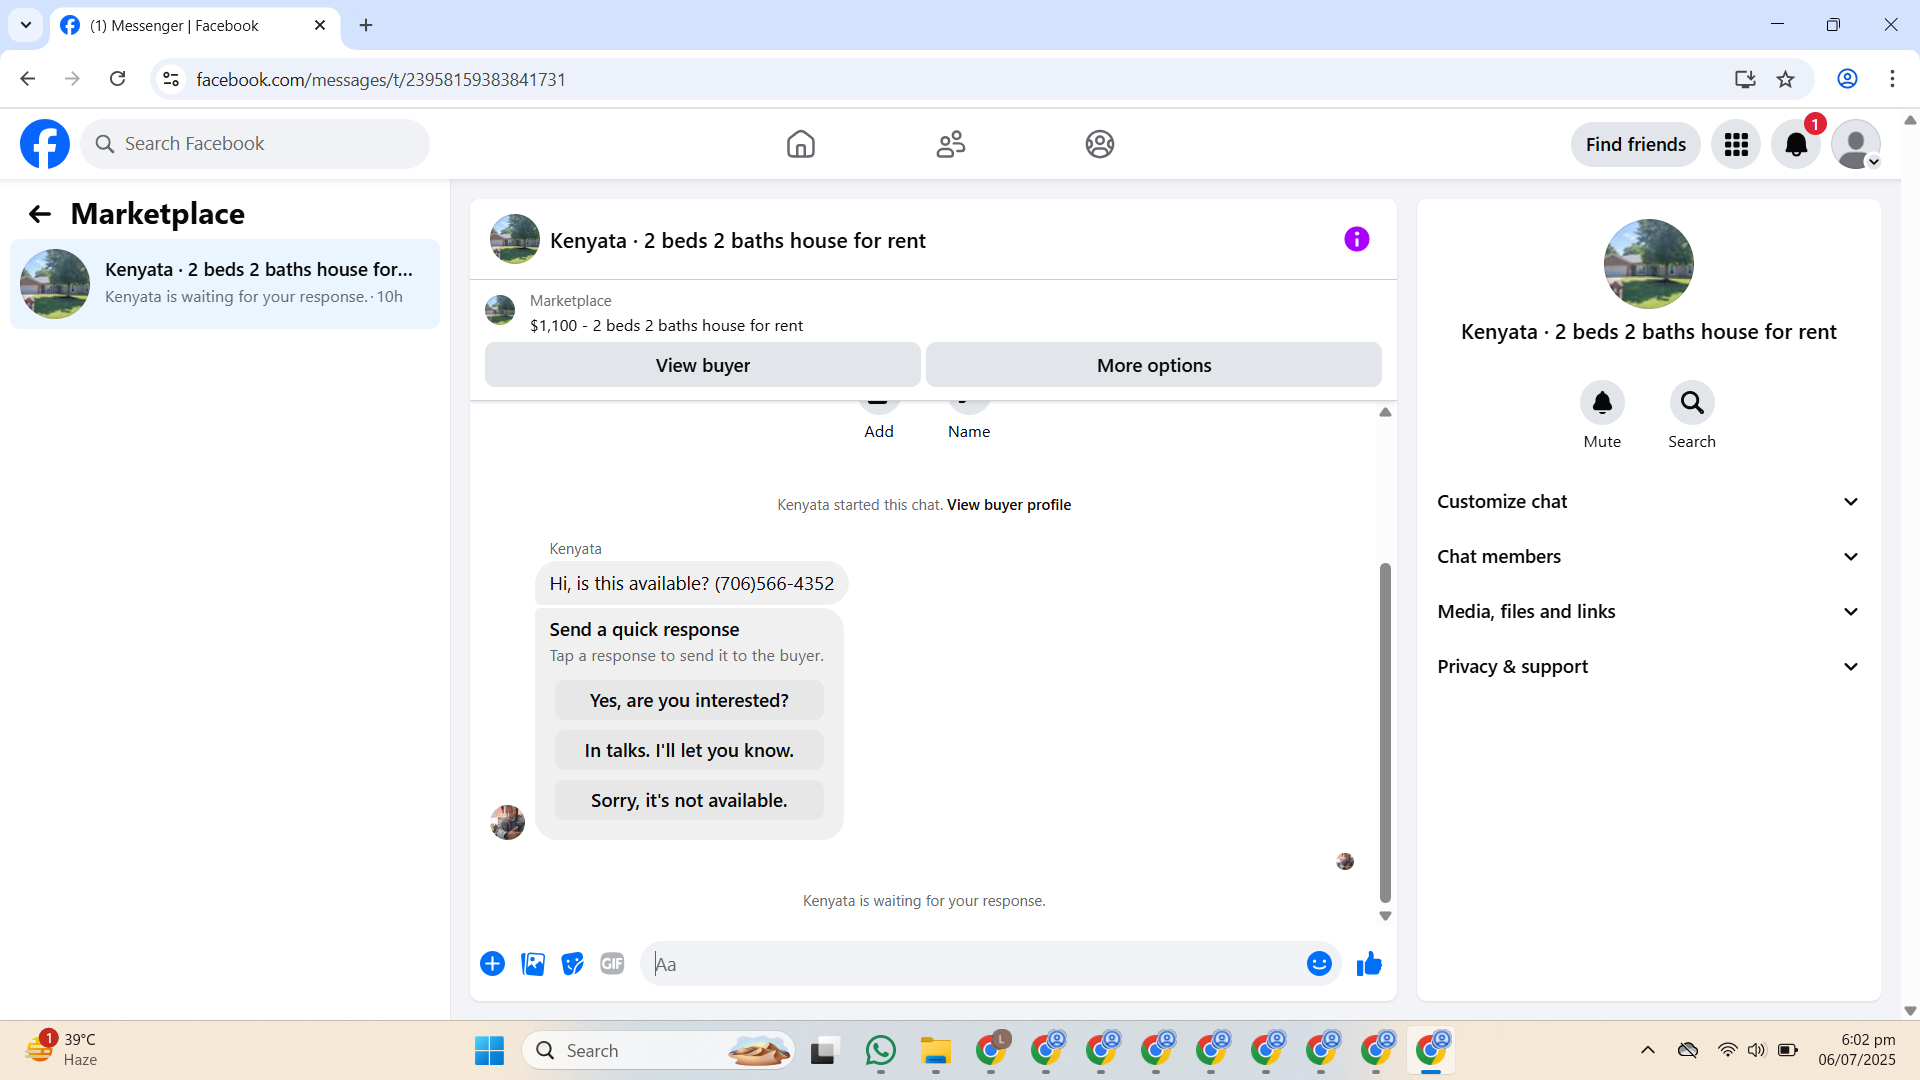Attach a photo using the image icon
Viewport: 1920px width, 1080px height.
533,964
